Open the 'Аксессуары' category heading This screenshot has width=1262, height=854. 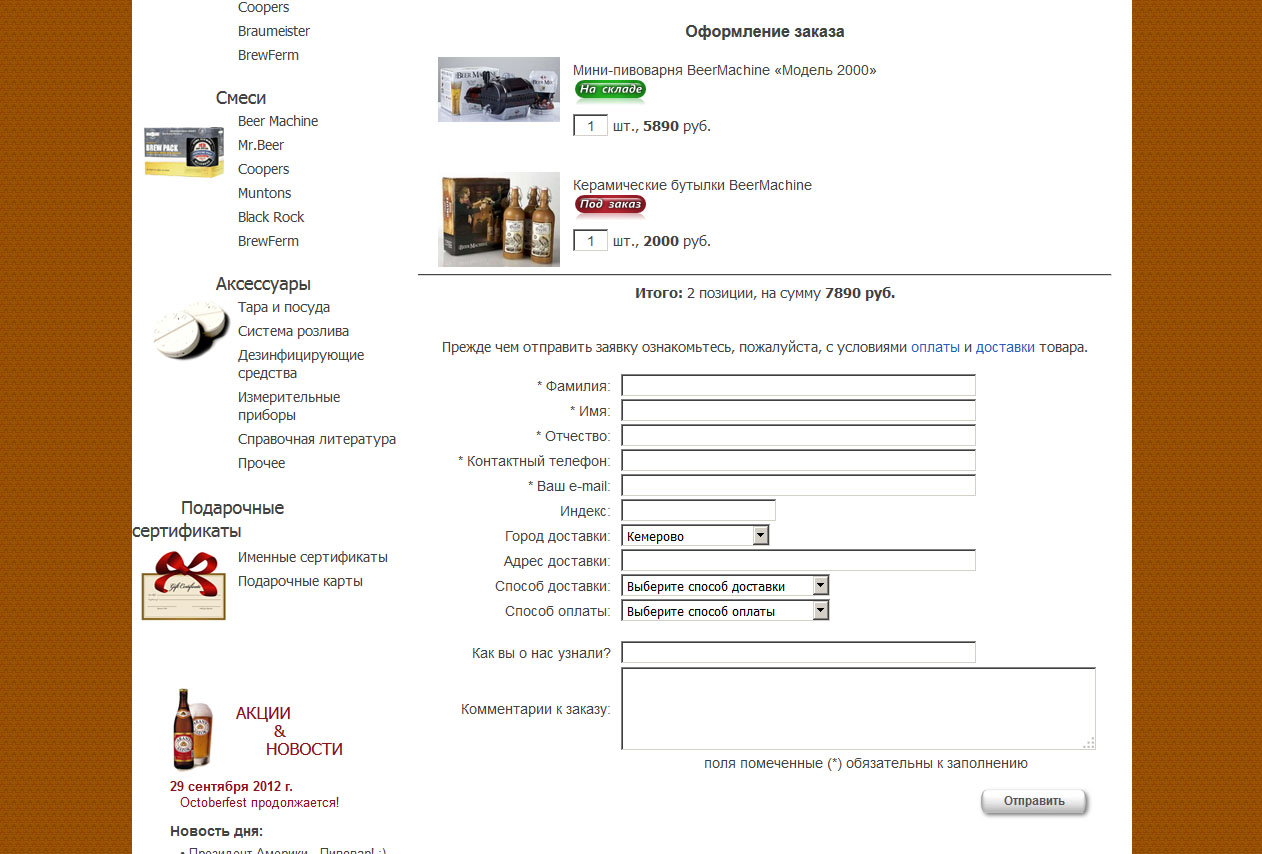pyautogui.click(x=263, y=284)
